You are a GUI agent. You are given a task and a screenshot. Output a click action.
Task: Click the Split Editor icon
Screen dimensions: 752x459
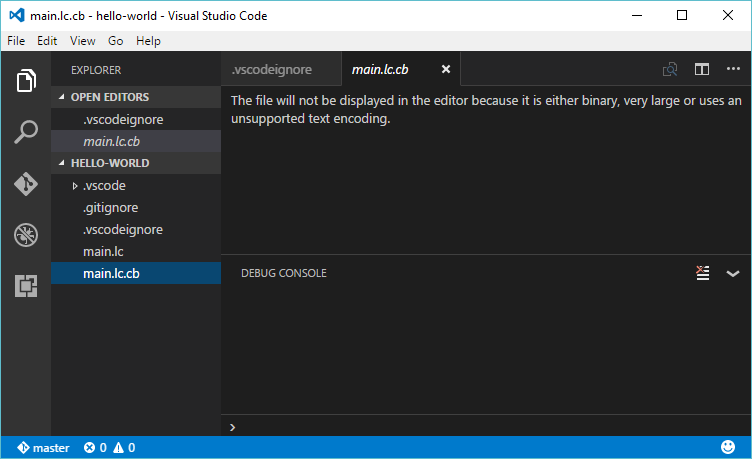(702, 70)
